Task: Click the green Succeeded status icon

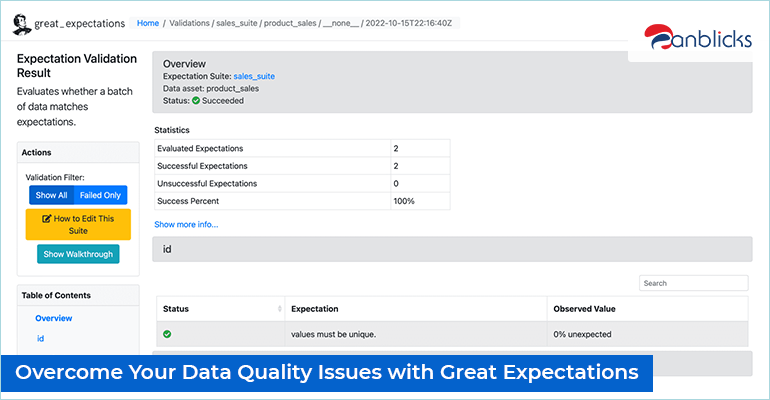Action: coord(196,100)
